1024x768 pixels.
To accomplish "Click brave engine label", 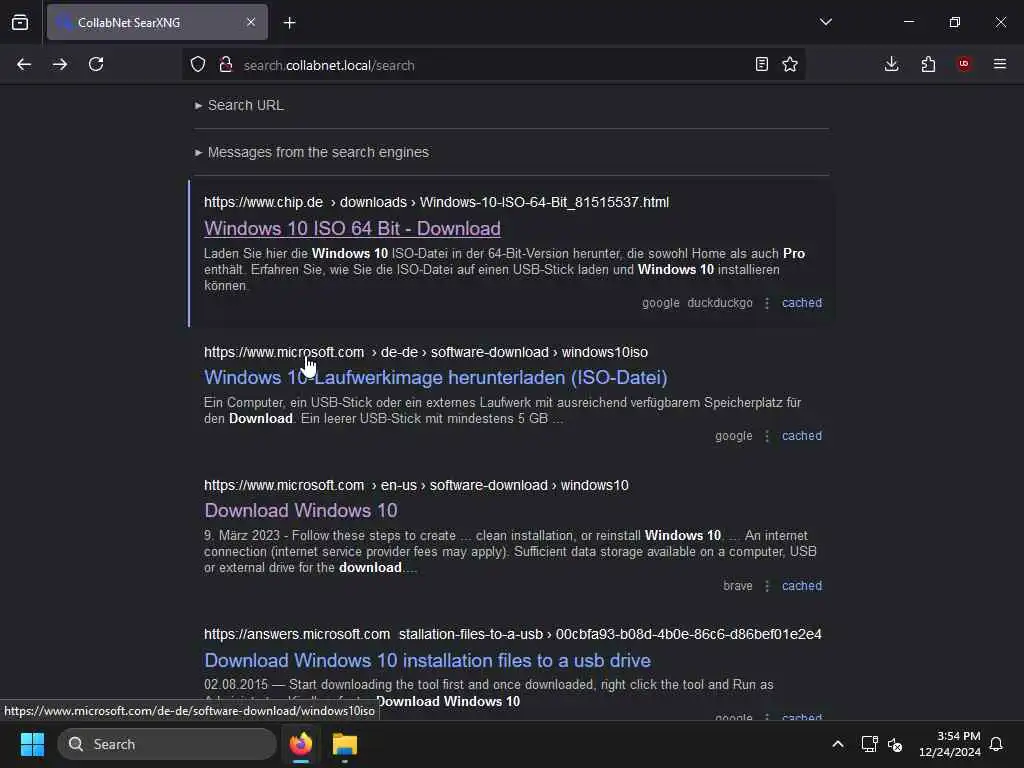I will pos(737,586).
